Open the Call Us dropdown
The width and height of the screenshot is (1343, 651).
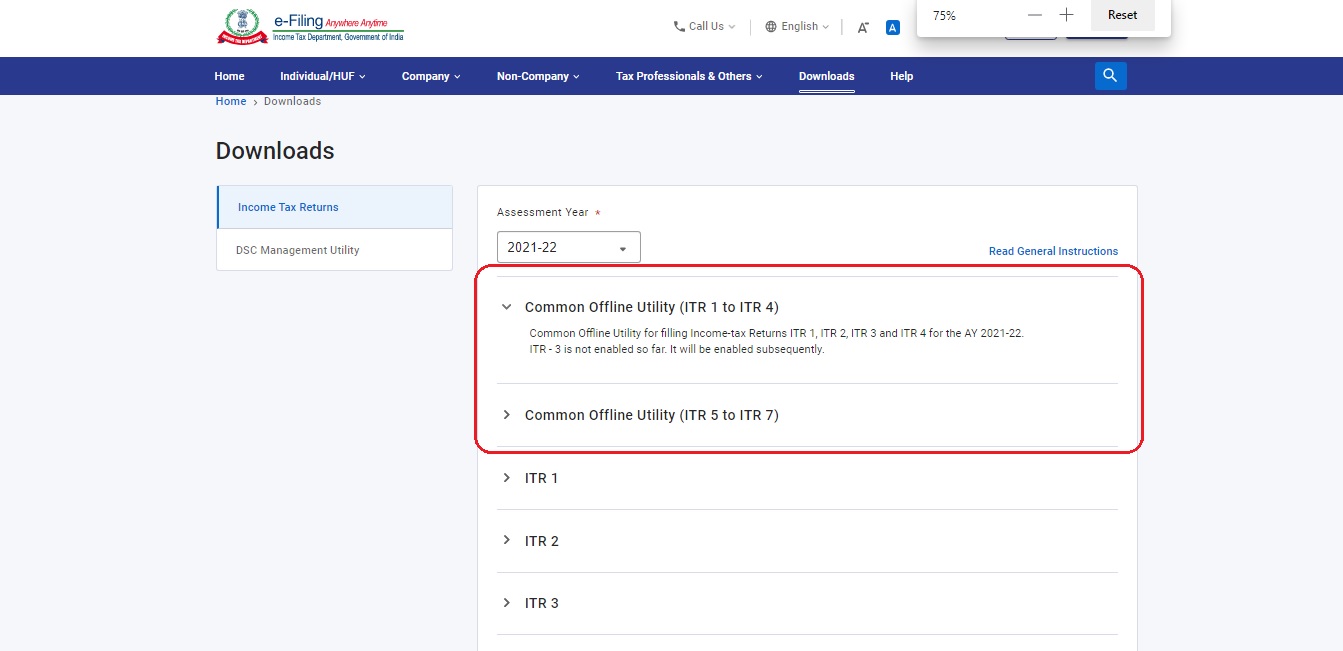[x=705, y=27]
